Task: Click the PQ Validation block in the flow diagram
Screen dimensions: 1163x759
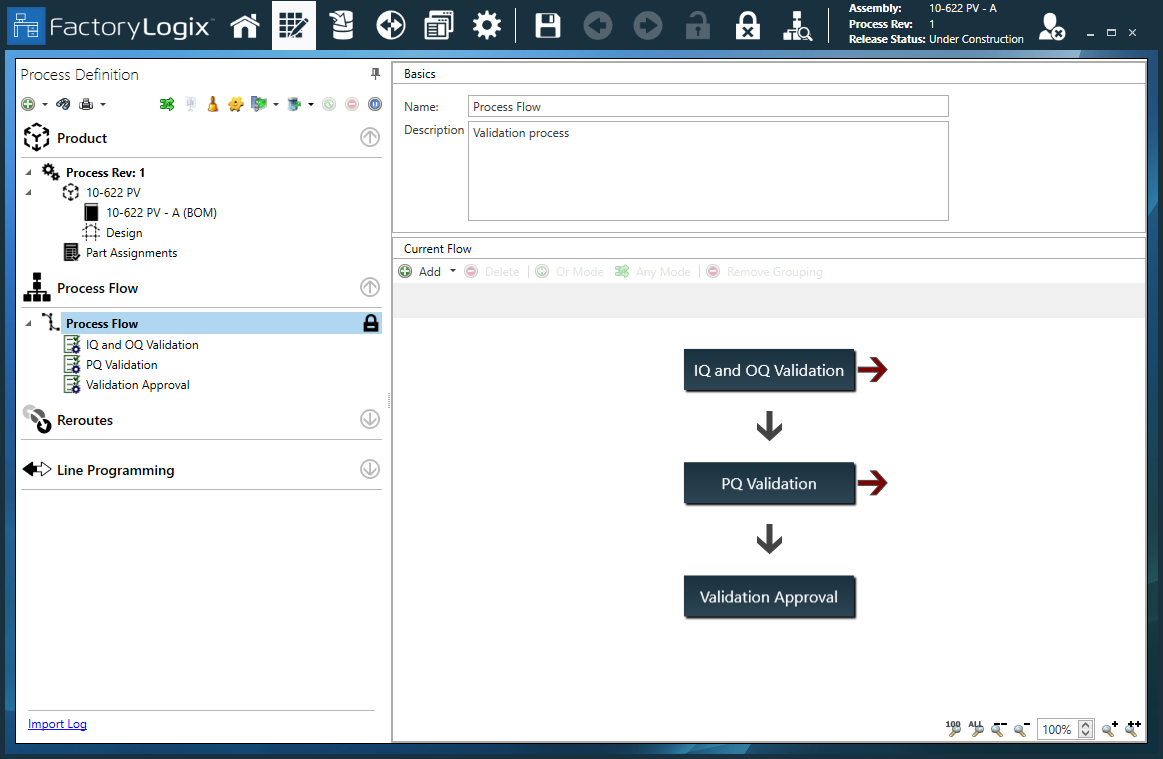Action: tap(769, 483)
